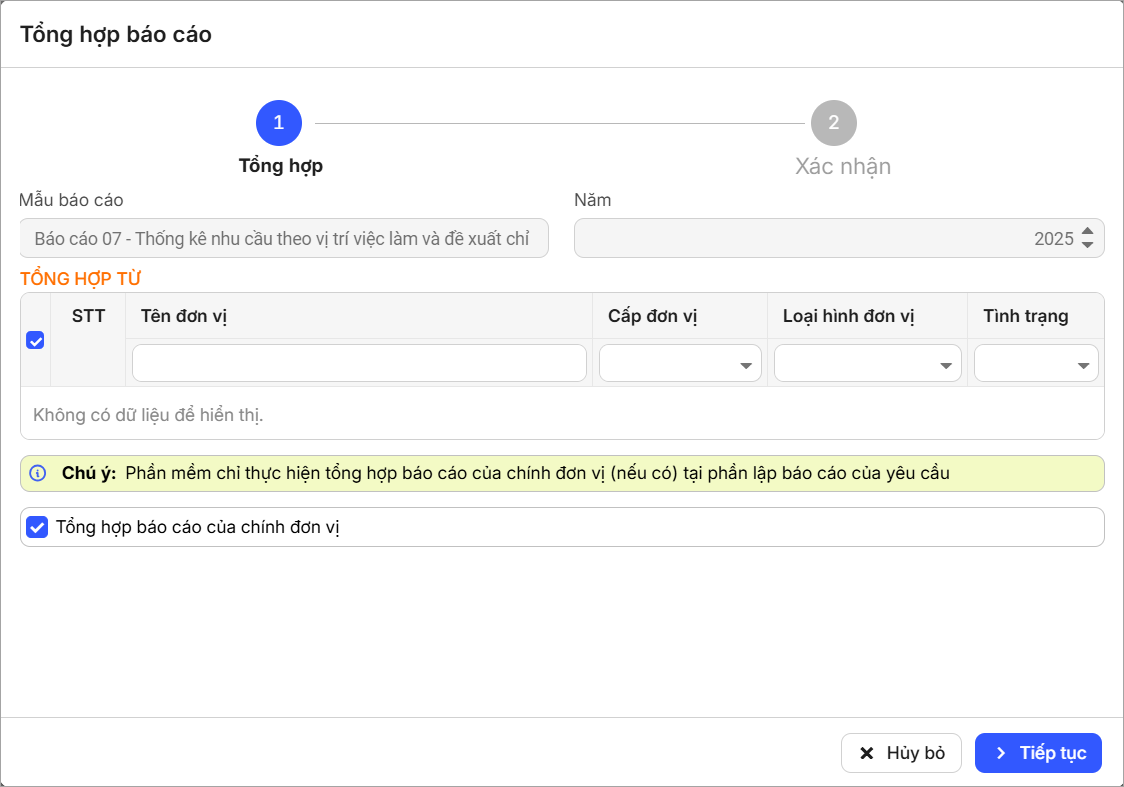Open the Cấp đơn vị filter dropdown
1124x787 pixels.
point(680,364)
